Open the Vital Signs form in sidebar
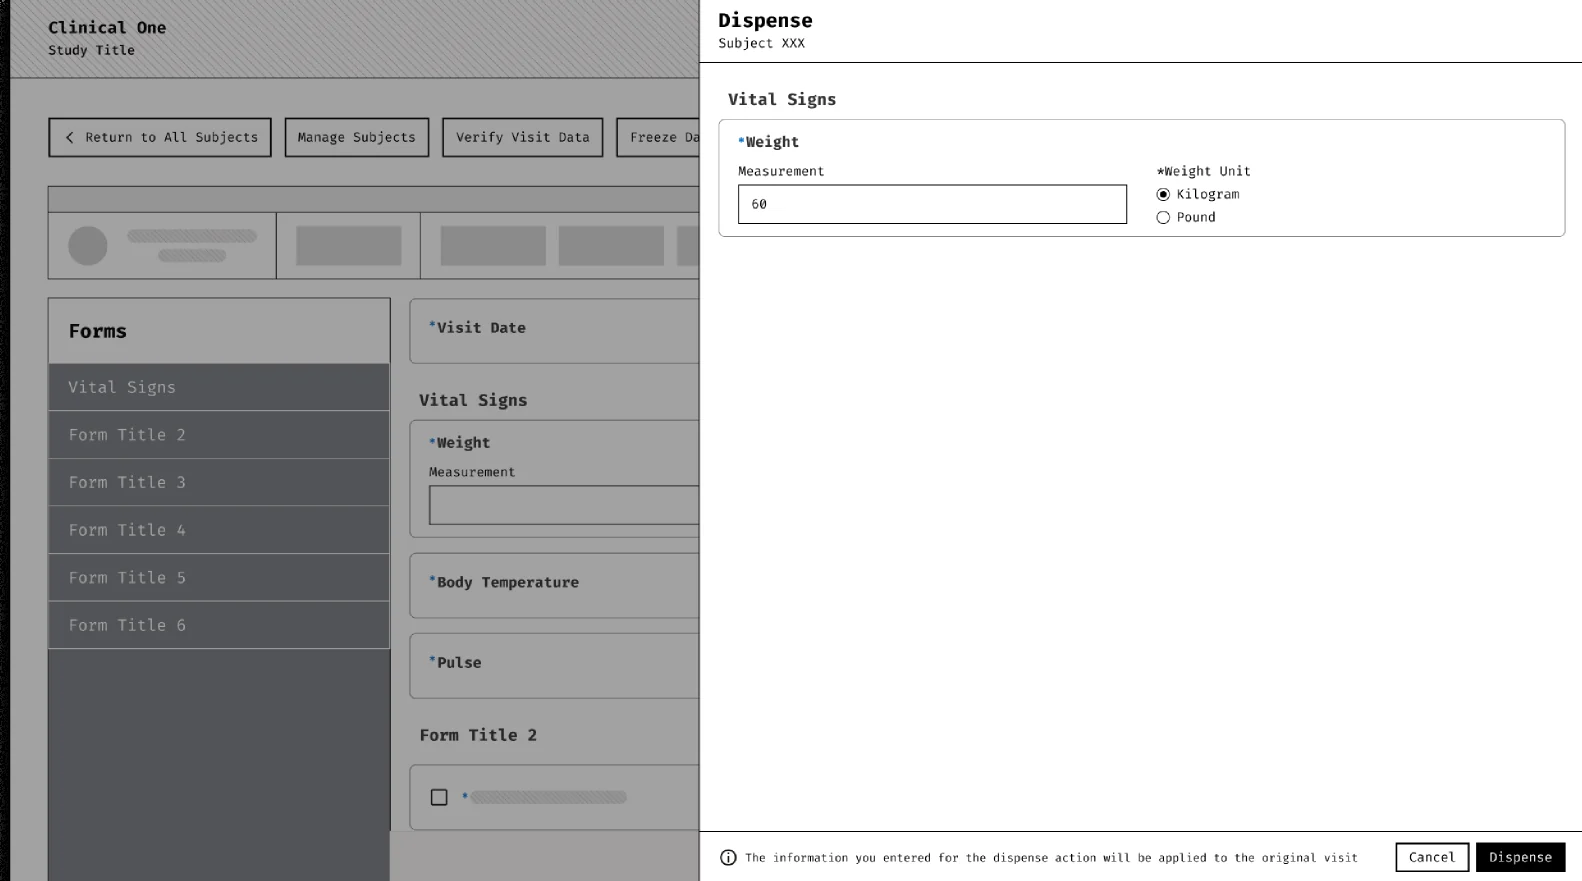 219,387
